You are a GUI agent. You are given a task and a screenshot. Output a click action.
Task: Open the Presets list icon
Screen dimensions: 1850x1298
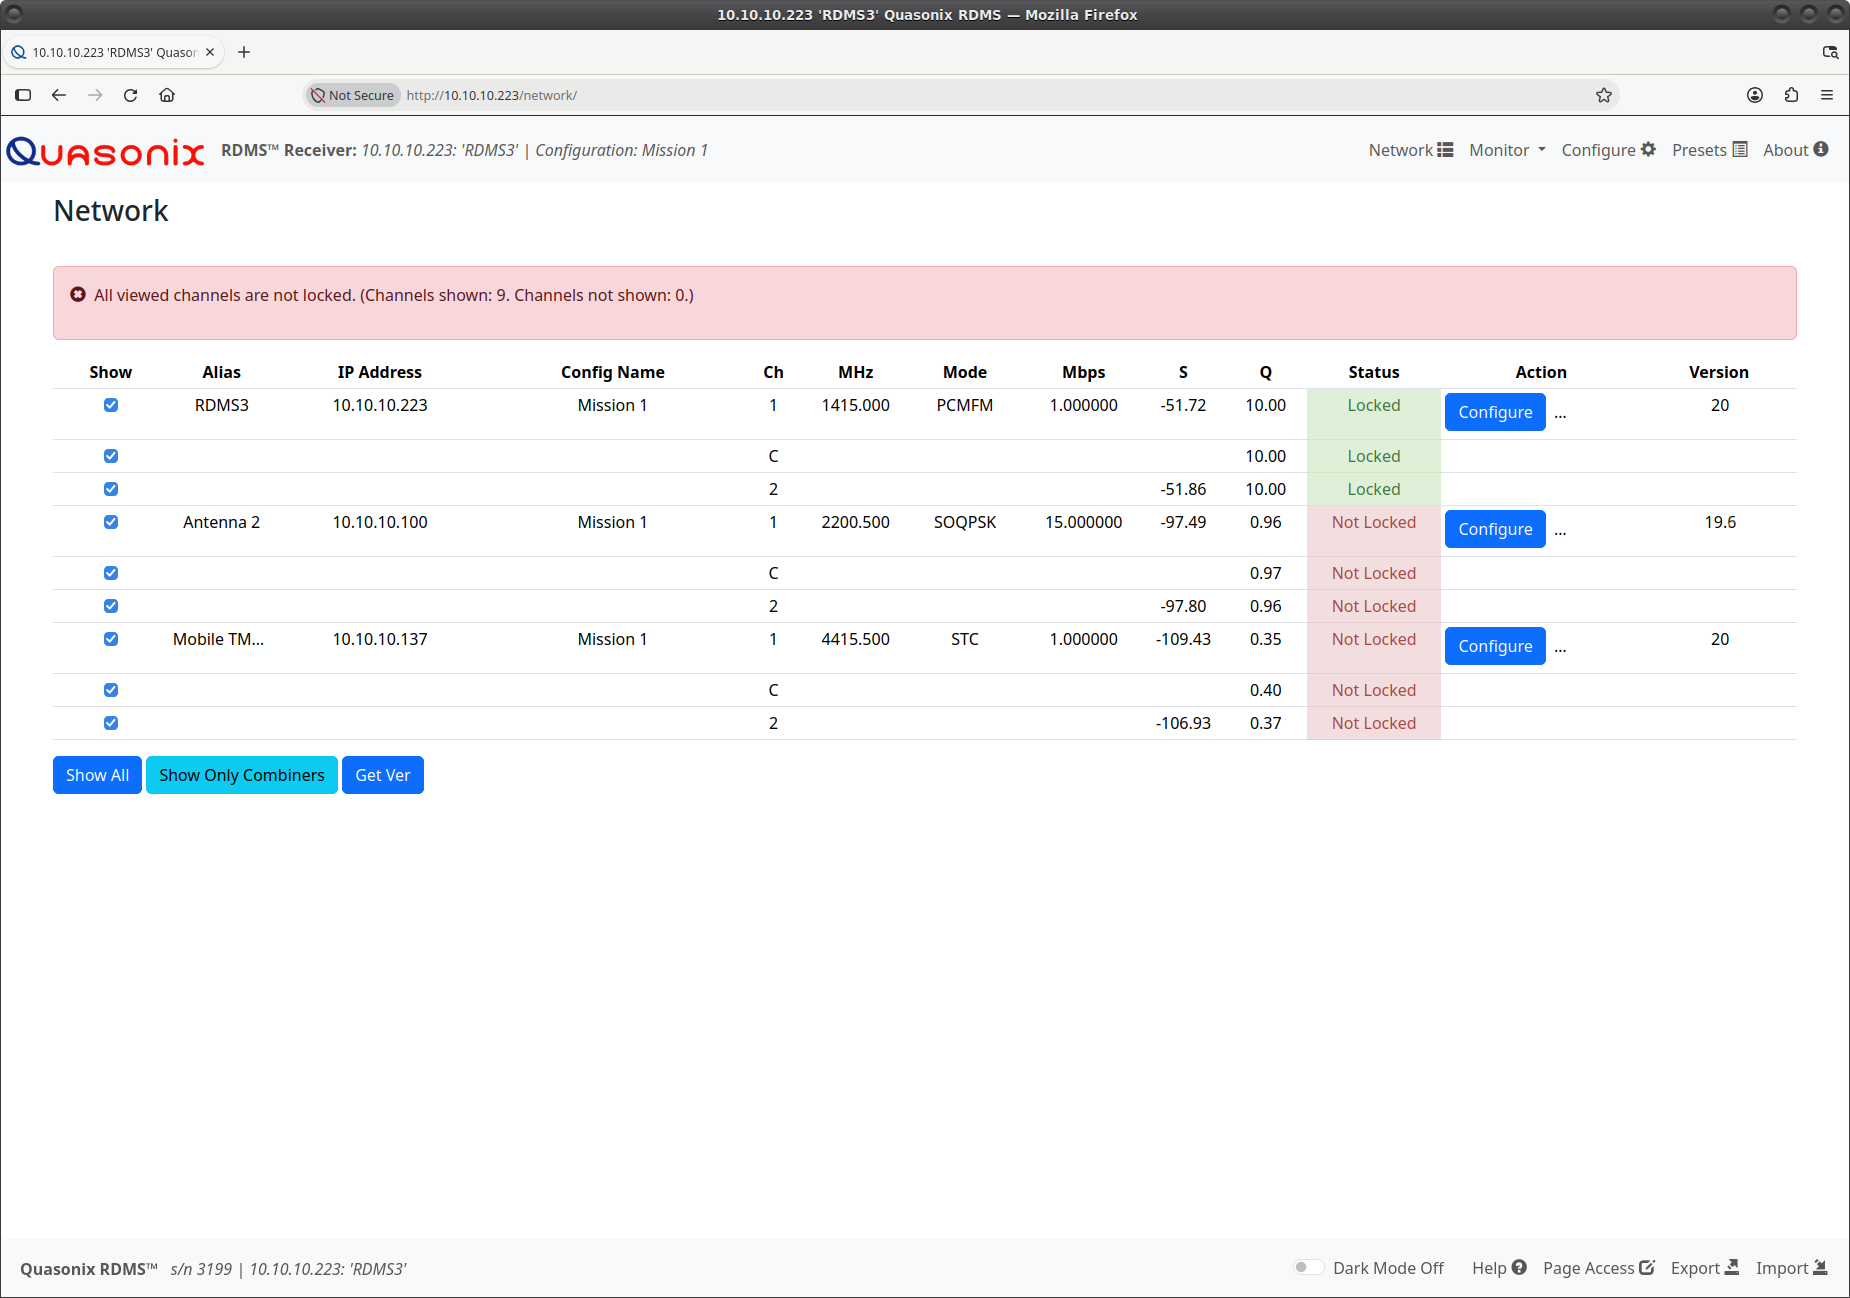point(1740,149)
